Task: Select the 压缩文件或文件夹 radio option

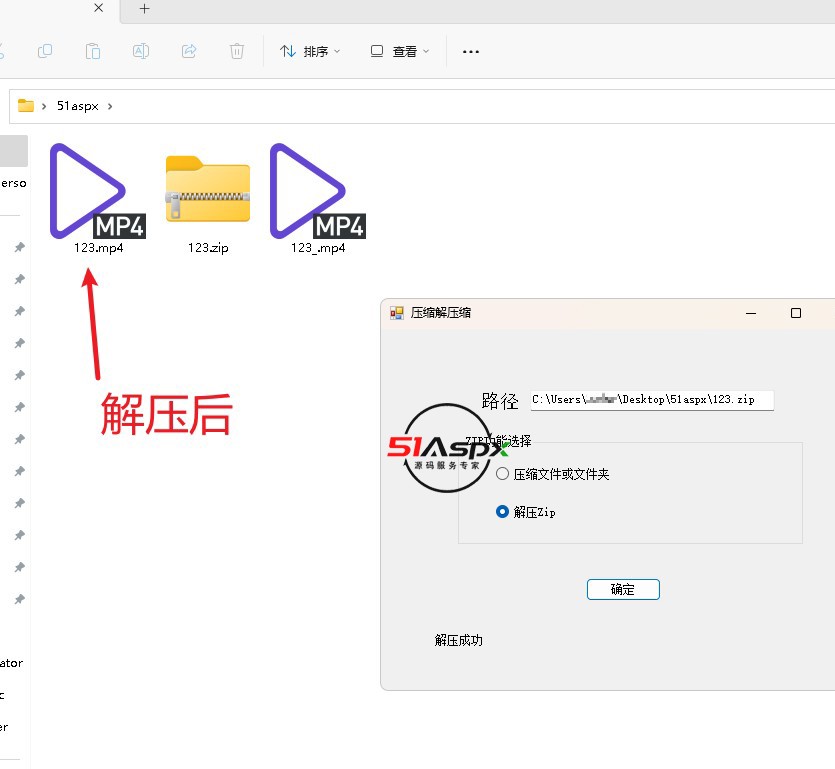Action: (x=552, y=474)
